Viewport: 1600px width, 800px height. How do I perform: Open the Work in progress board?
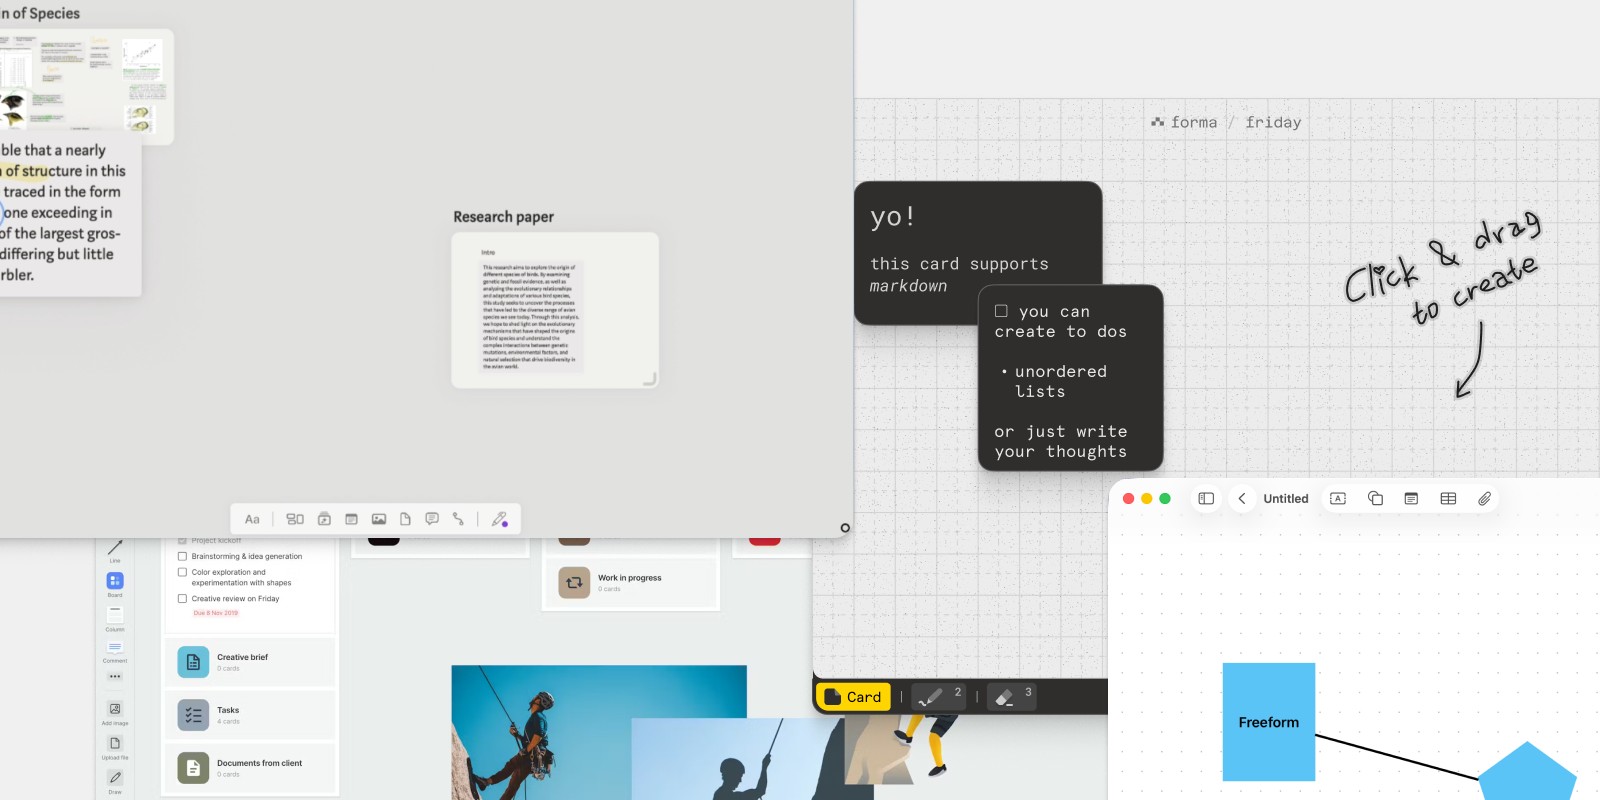[x=630, y=582]
